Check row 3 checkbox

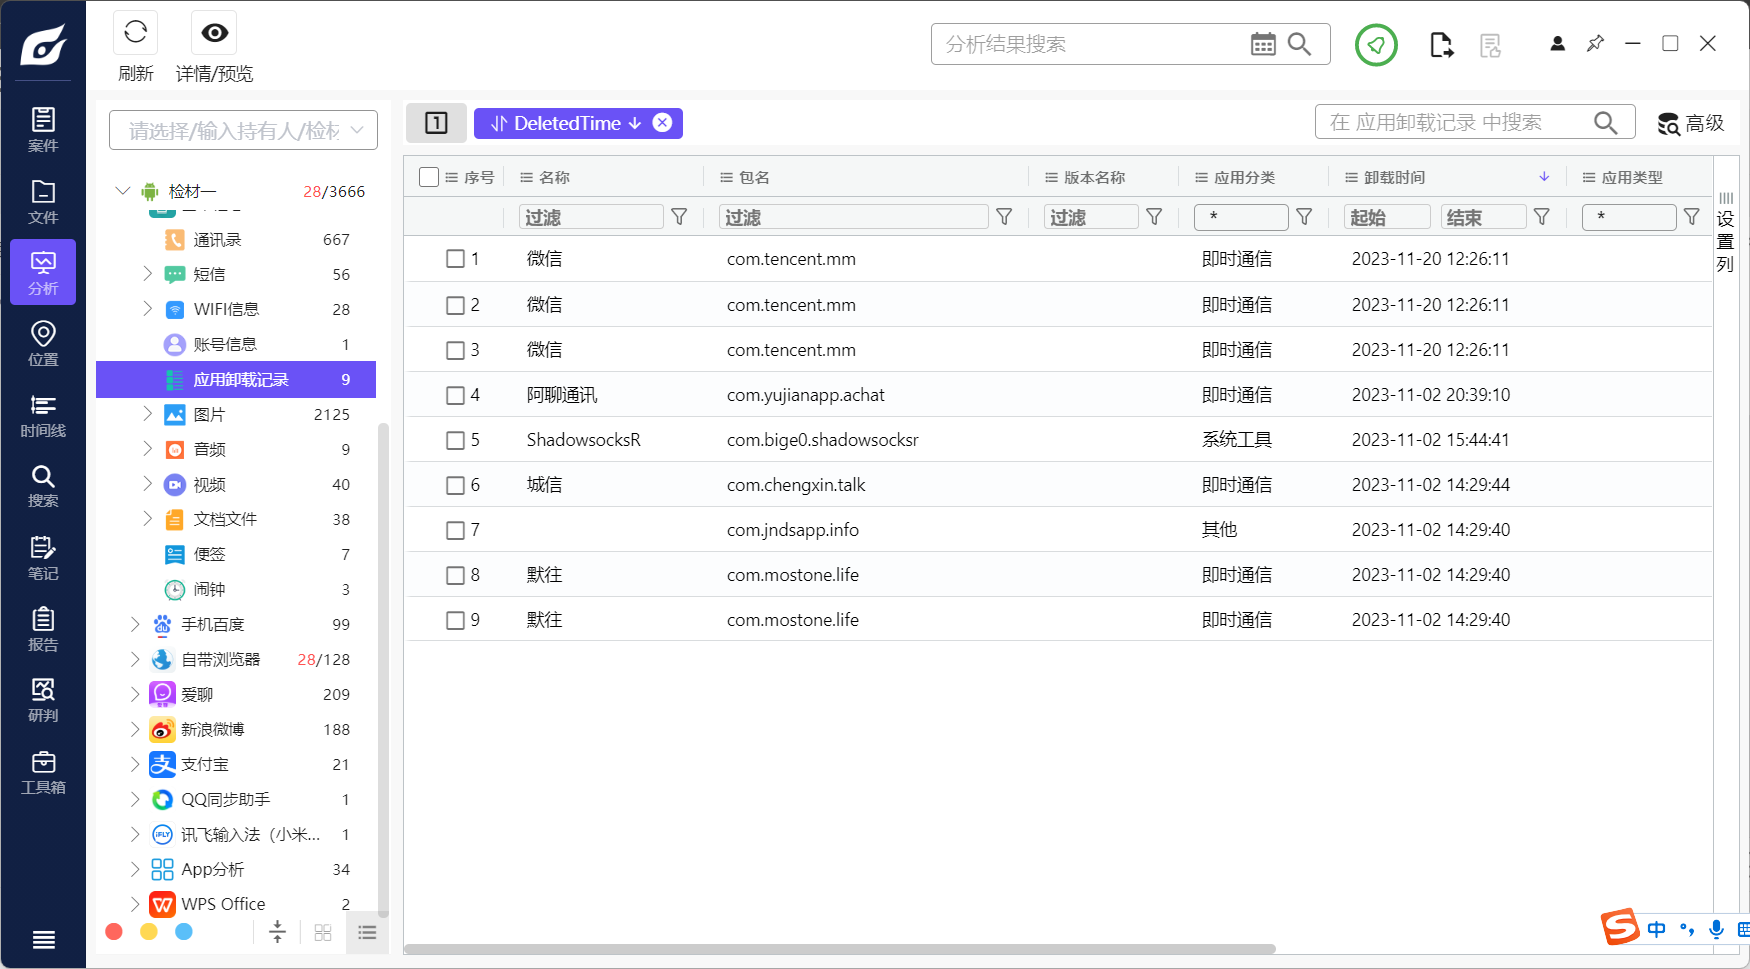455,350
